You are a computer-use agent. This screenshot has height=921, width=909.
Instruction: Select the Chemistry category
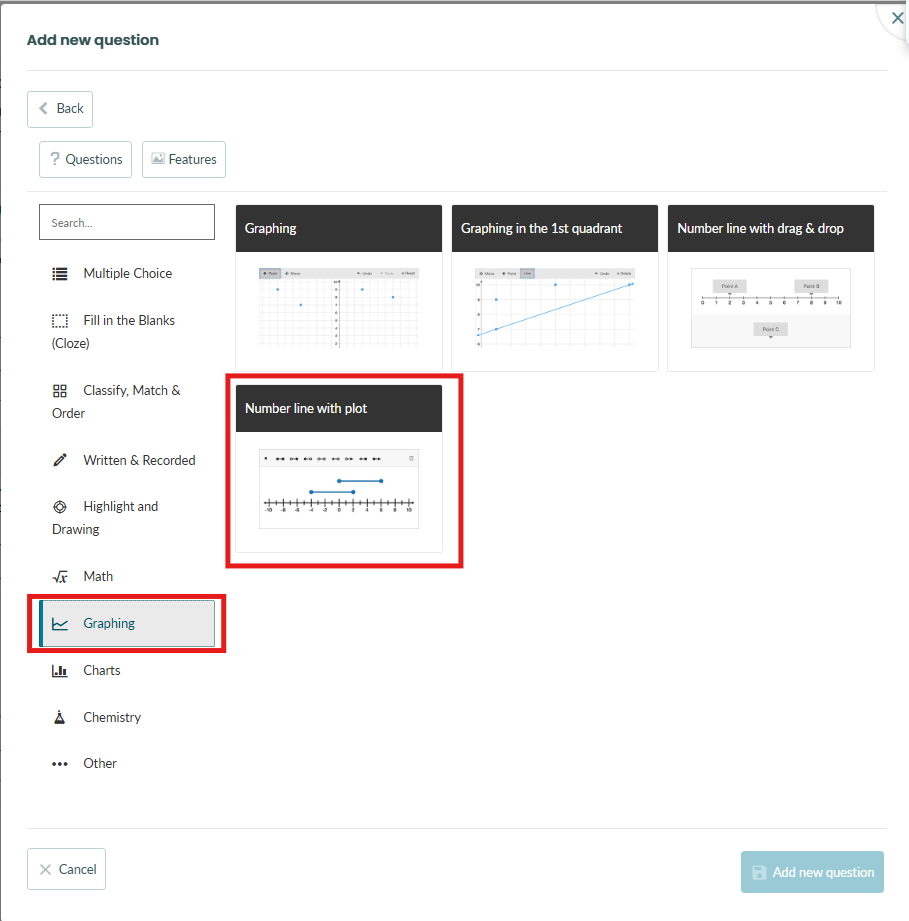pos(127,717)
